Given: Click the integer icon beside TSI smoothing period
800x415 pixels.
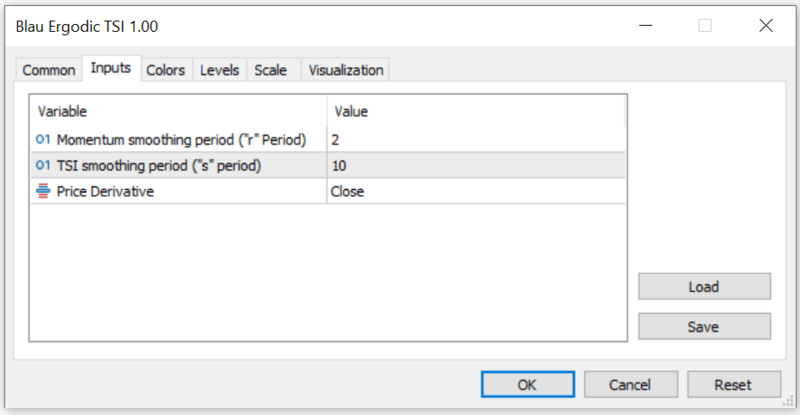Looking at the screenshot, I should click(43, 165).
